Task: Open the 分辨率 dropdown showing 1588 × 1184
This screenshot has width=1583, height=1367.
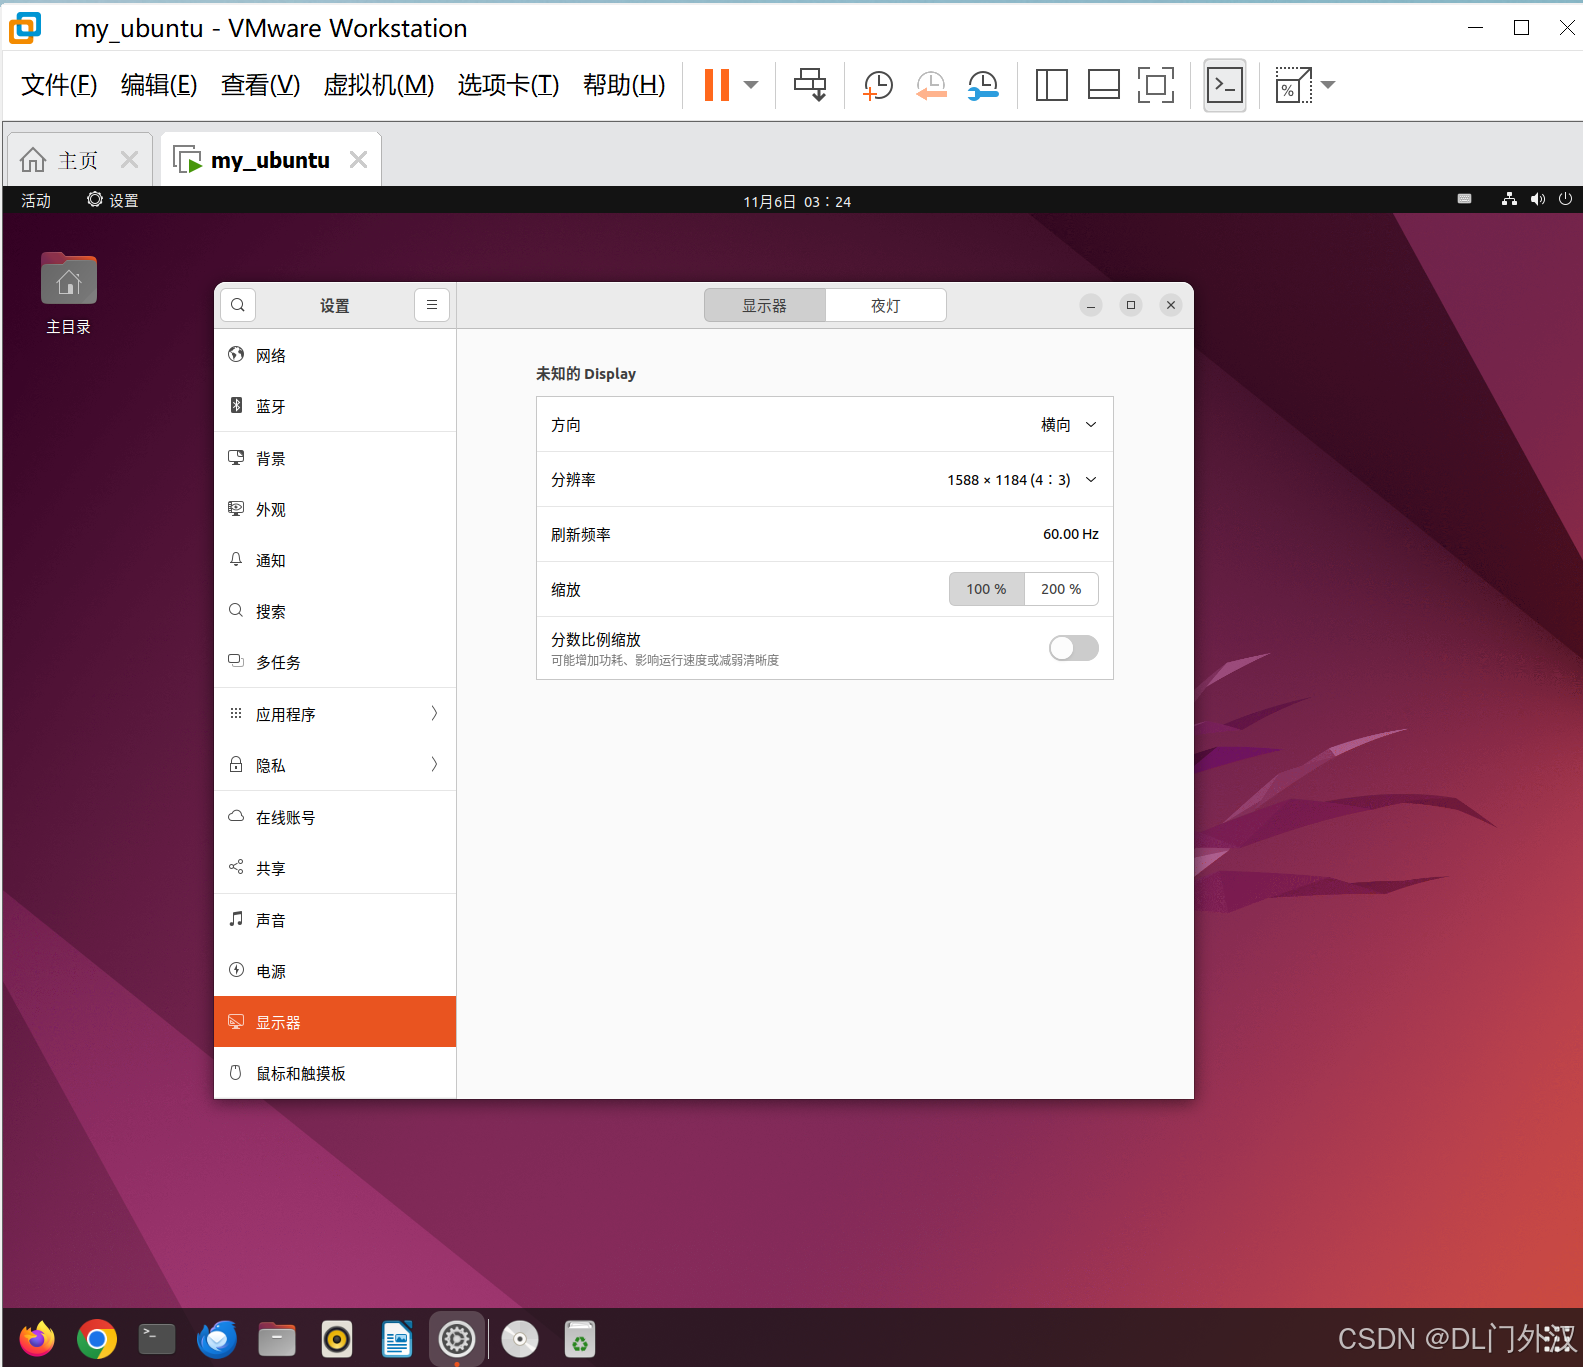Action: (825, 479)
